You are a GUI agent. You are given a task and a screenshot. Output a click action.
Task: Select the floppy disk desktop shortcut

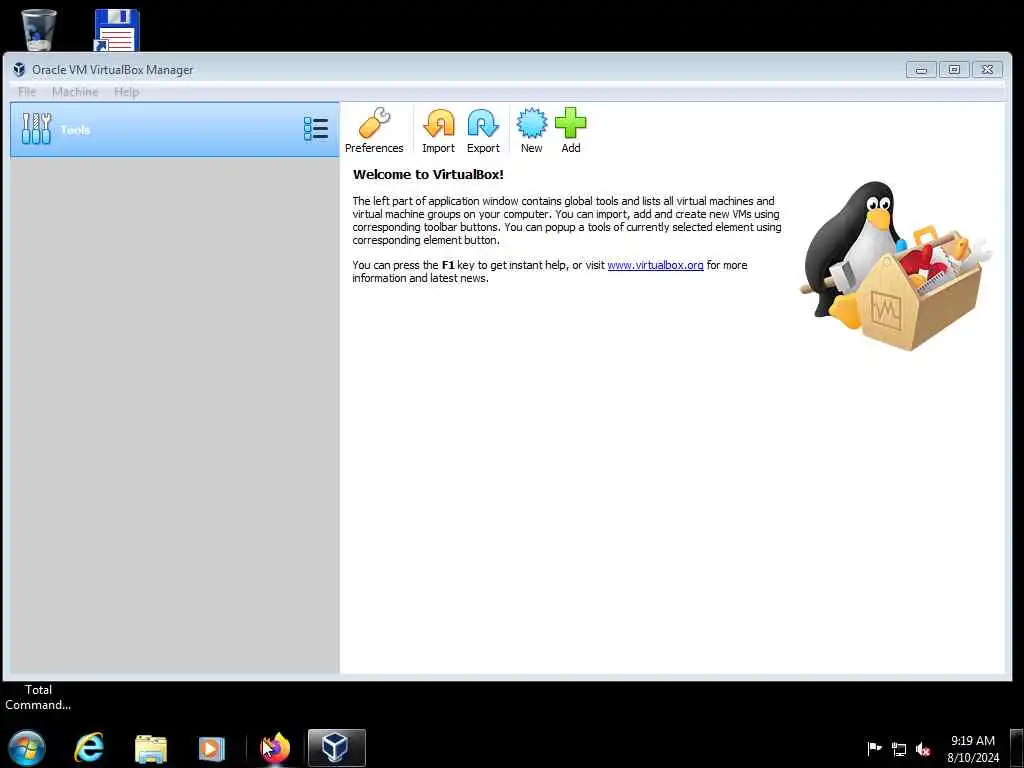[x=116, y=29]
